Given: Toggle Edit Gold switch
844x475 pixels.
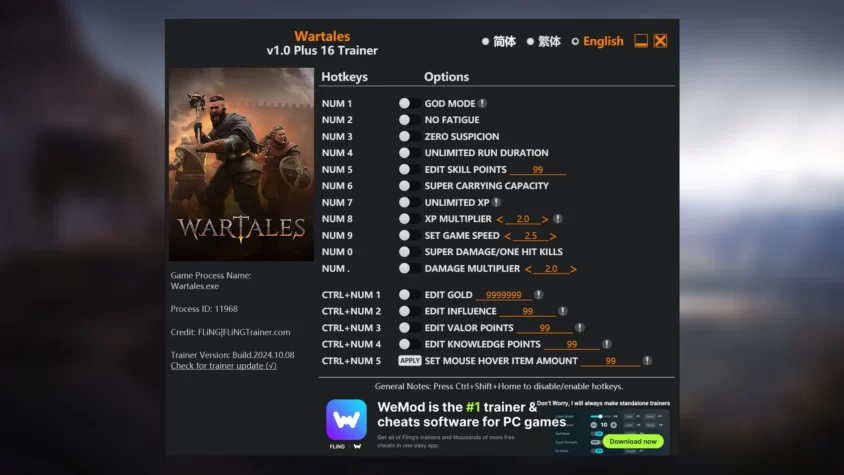Looking at the screenshot, I should 409,295.
